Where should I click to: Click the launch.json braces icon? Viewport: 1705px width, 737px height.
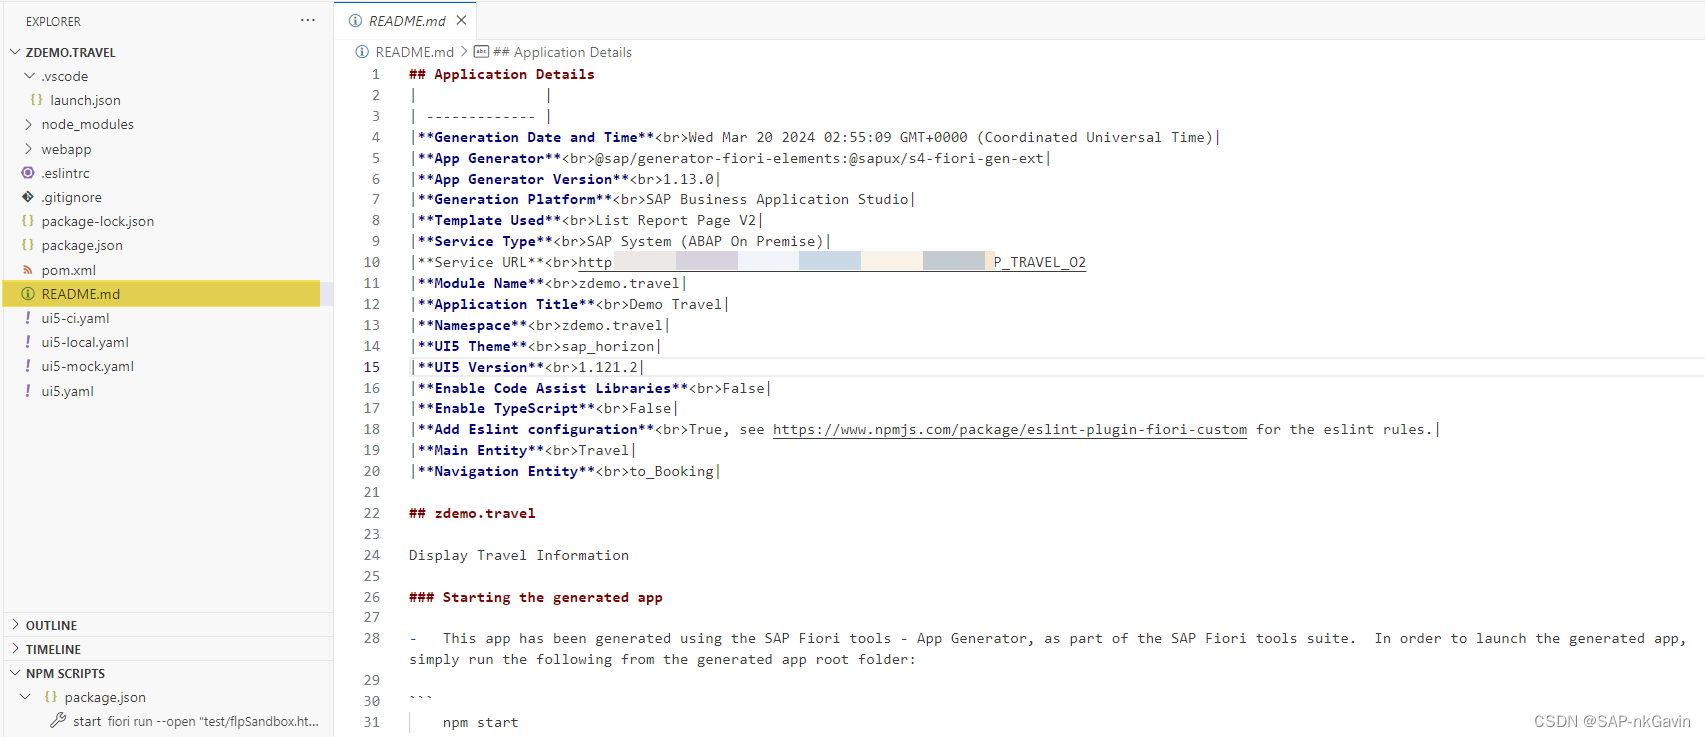37,100
